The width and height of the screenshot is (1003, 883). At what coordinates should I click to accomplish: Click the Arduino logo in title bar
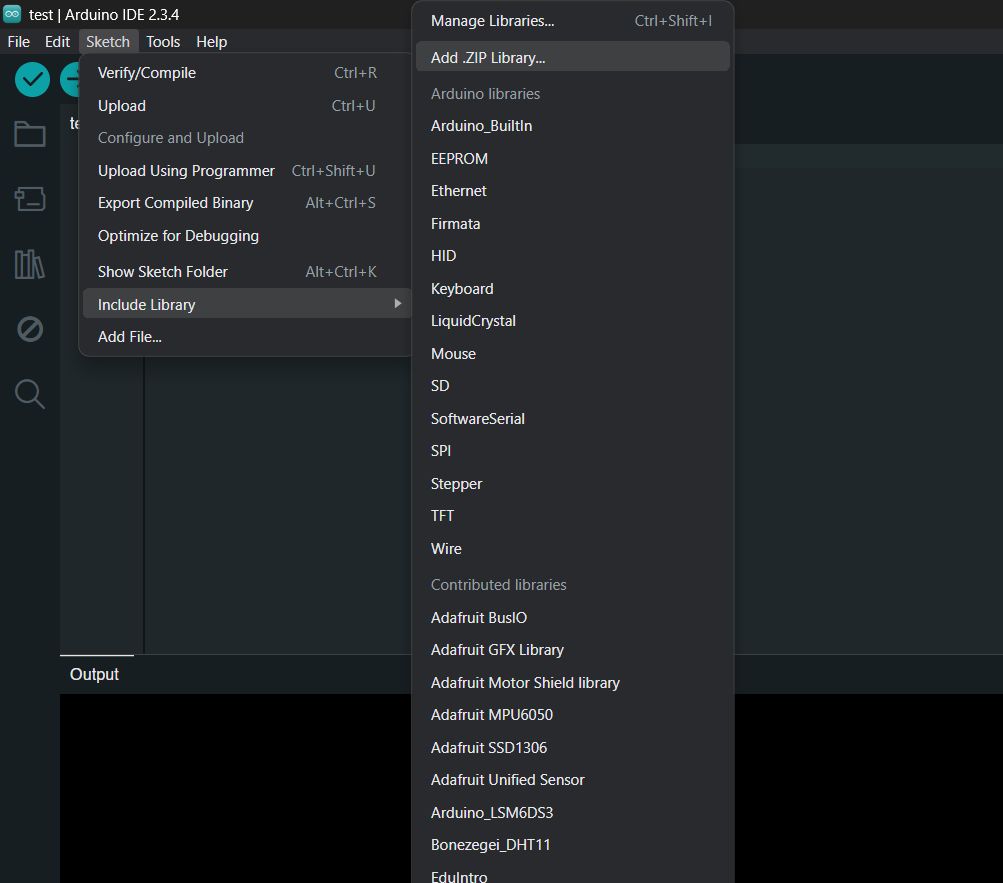click(12, 13)
